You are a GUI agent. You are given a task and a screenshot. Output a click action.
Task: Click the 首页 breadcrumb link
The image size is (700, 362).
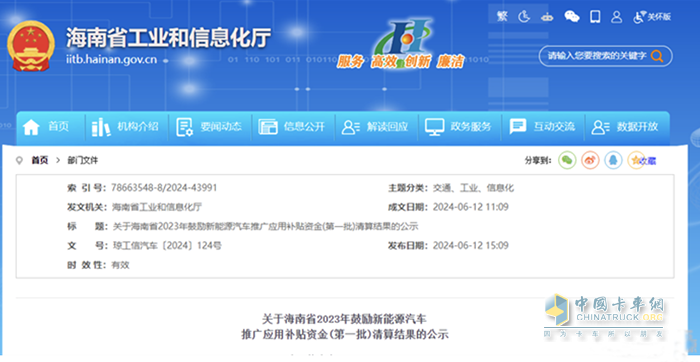coord(39,160)
